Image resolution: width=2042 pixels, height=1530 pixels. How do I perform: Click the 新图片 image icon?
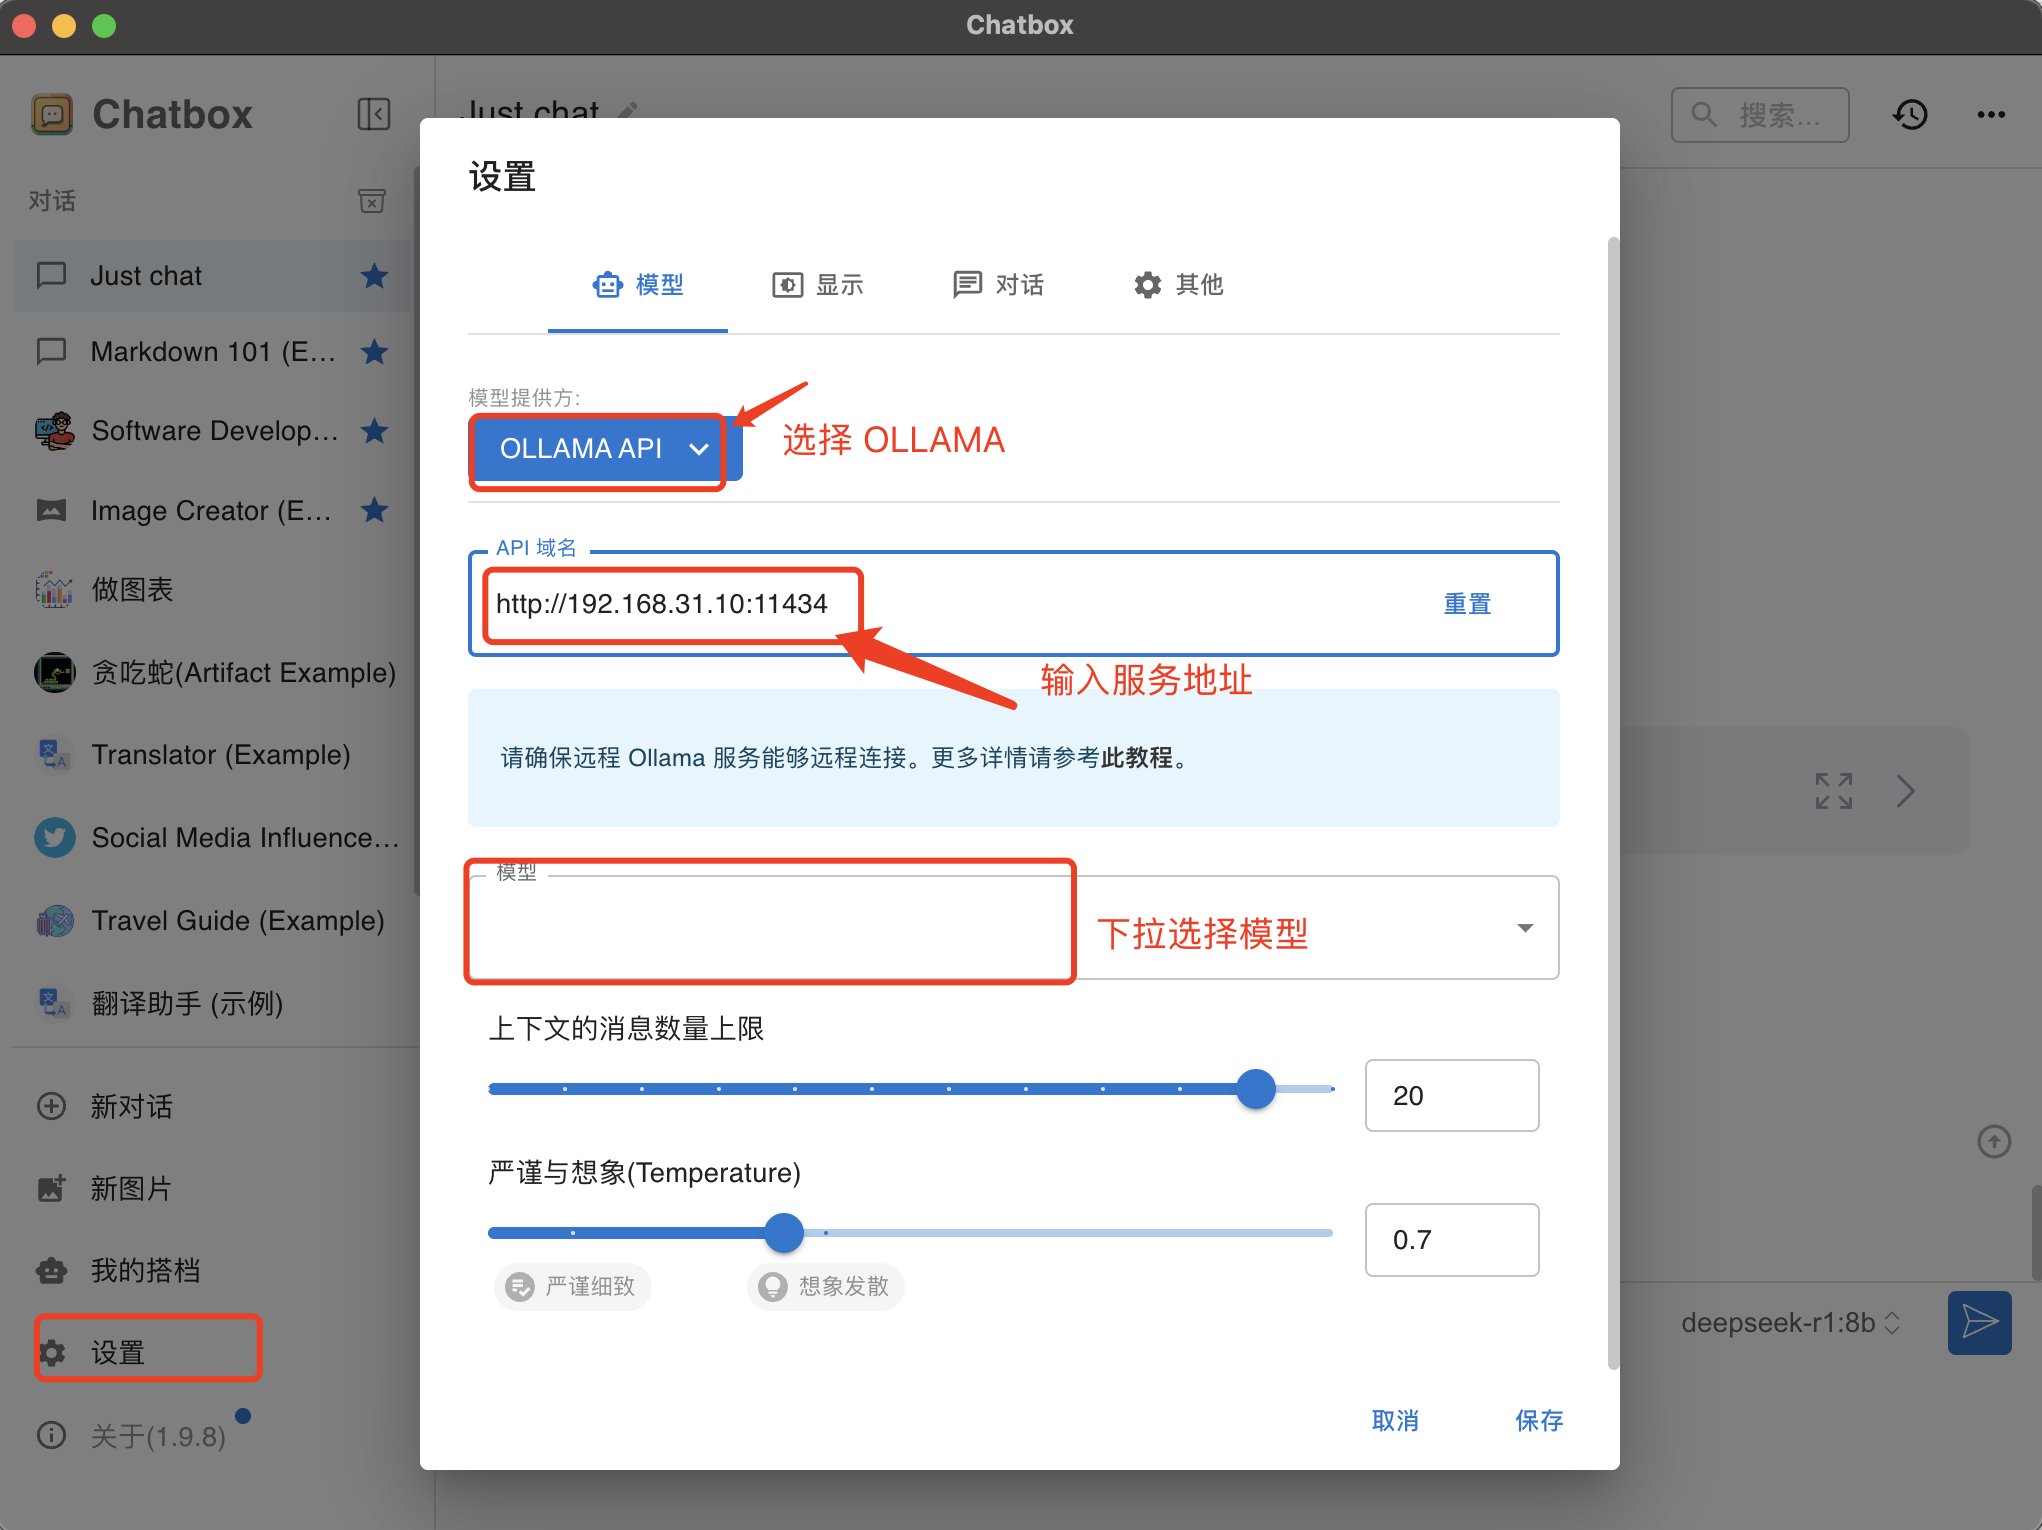[51, 1188]
